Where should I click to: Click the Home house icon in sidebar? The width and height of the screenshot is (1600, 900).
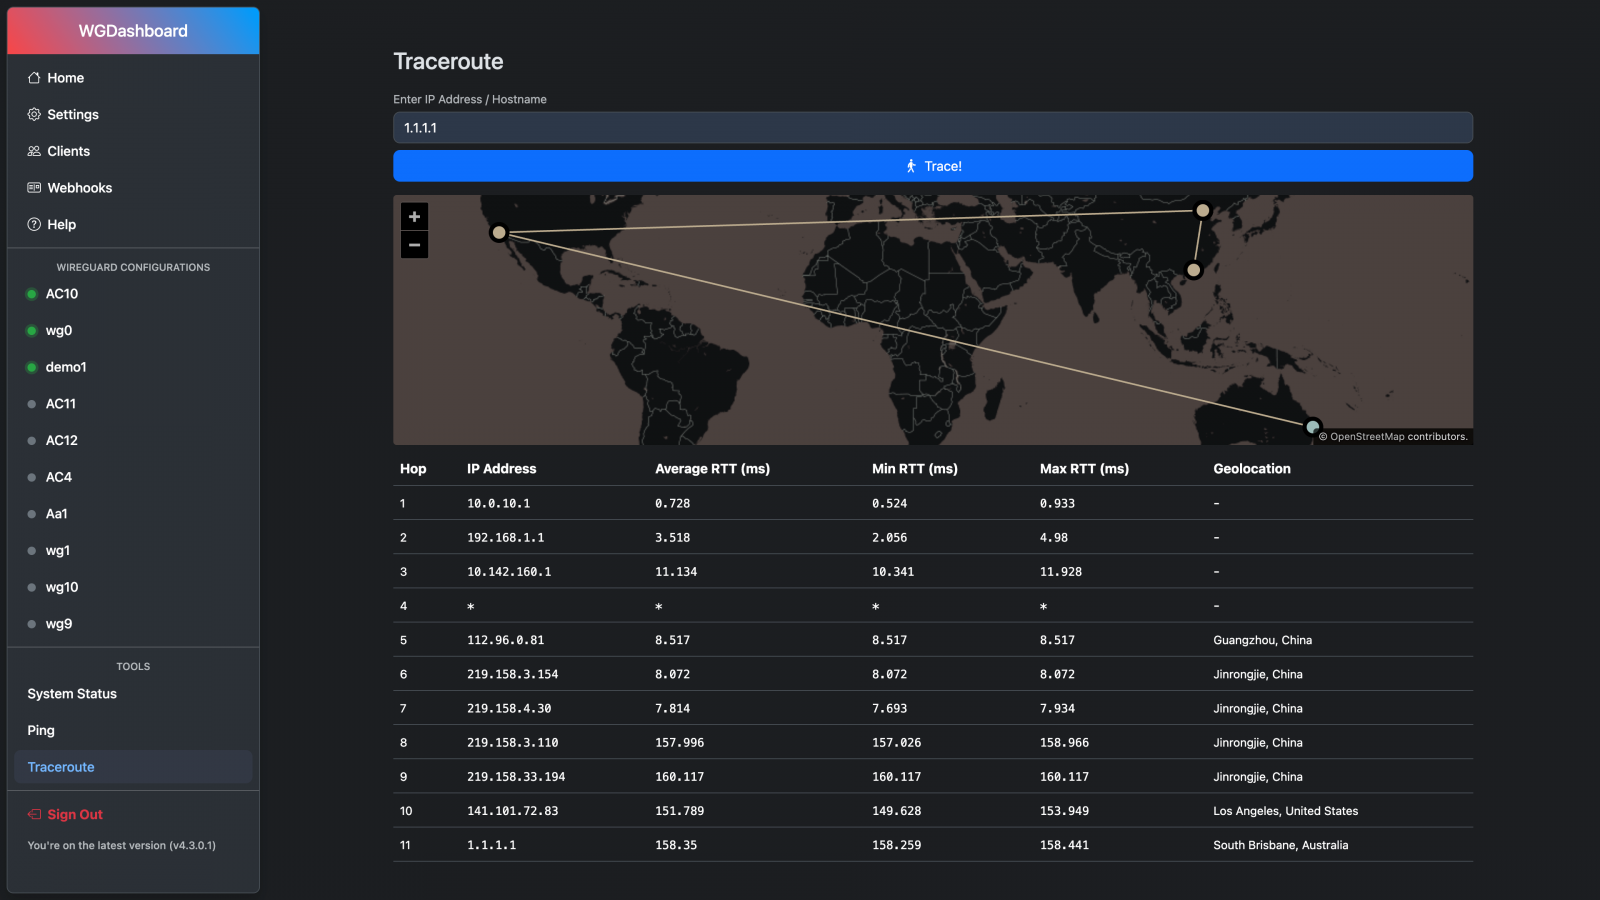pos(34,78)
